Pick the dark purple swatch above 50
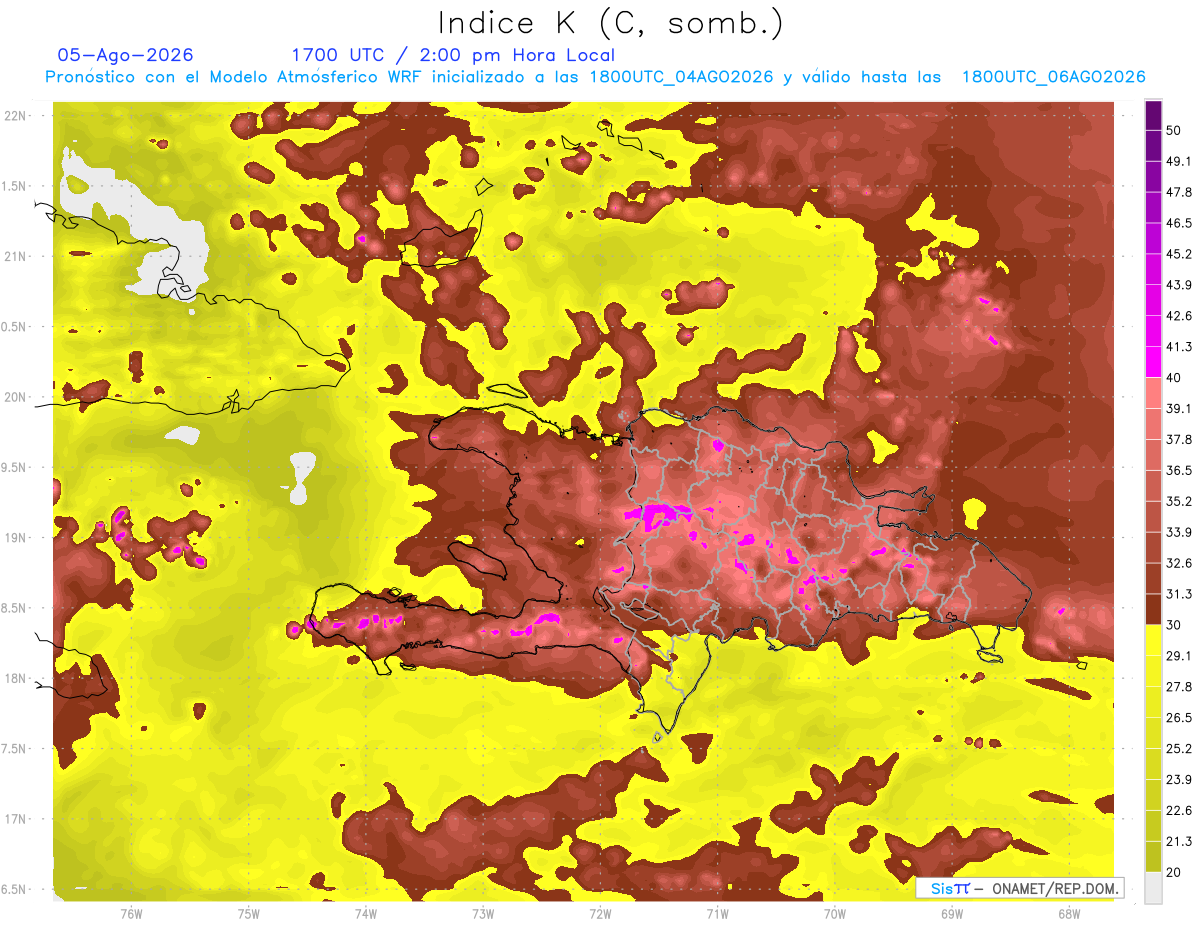1200x927 pixels. click(1153, 115)
